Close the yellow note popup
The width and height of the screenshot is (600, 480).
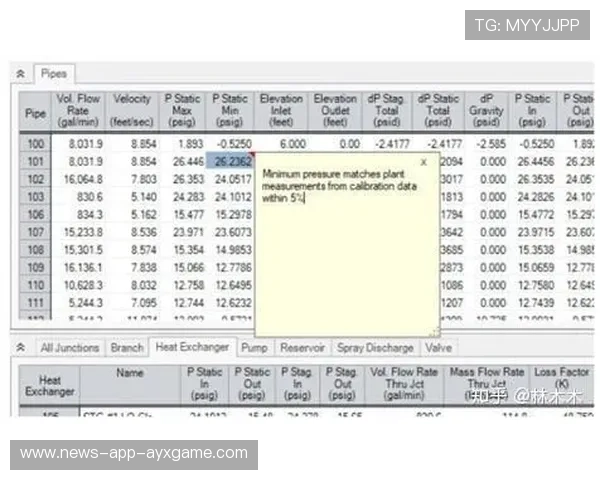(423, 160)
